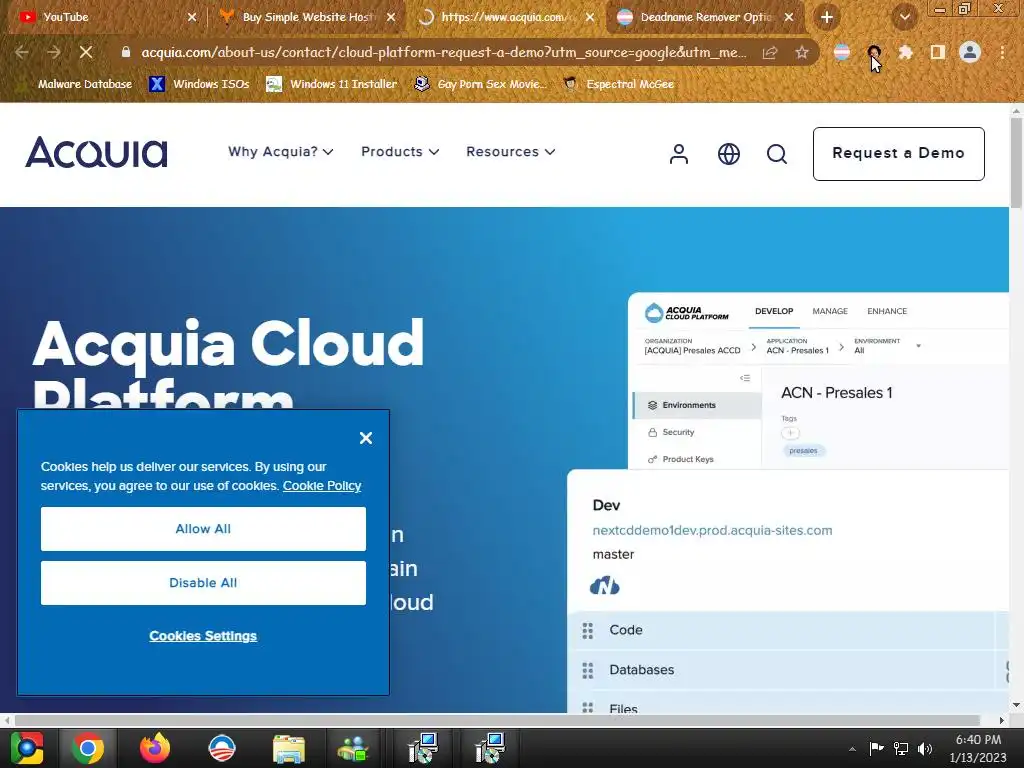Click Allow All cookies
Screen dimensions: 1024x768
(x=203, y=529)
